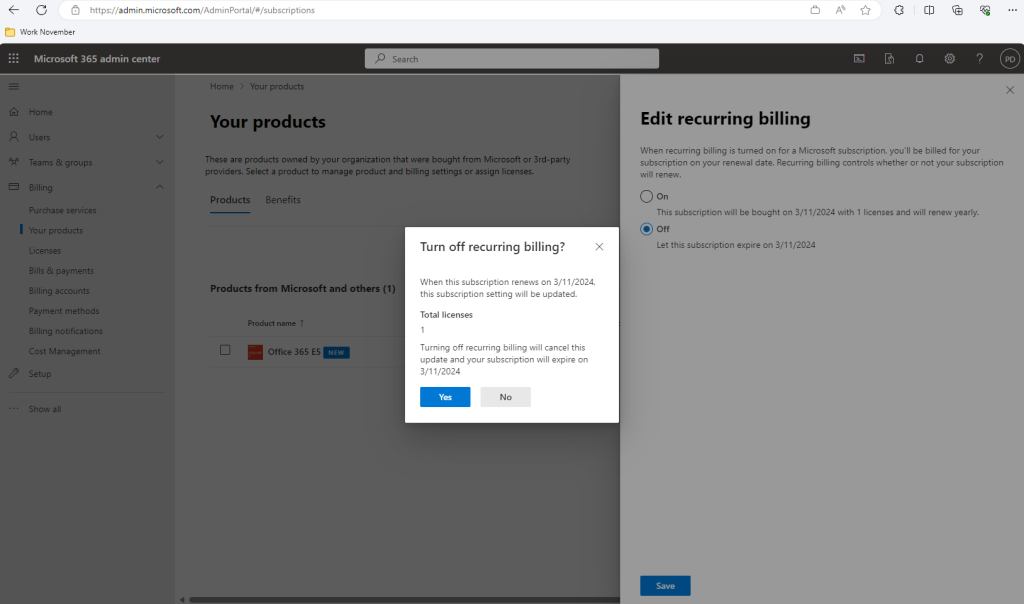Click the browser essentials heart icon
1024x604 pixels.
click(985, 10)
